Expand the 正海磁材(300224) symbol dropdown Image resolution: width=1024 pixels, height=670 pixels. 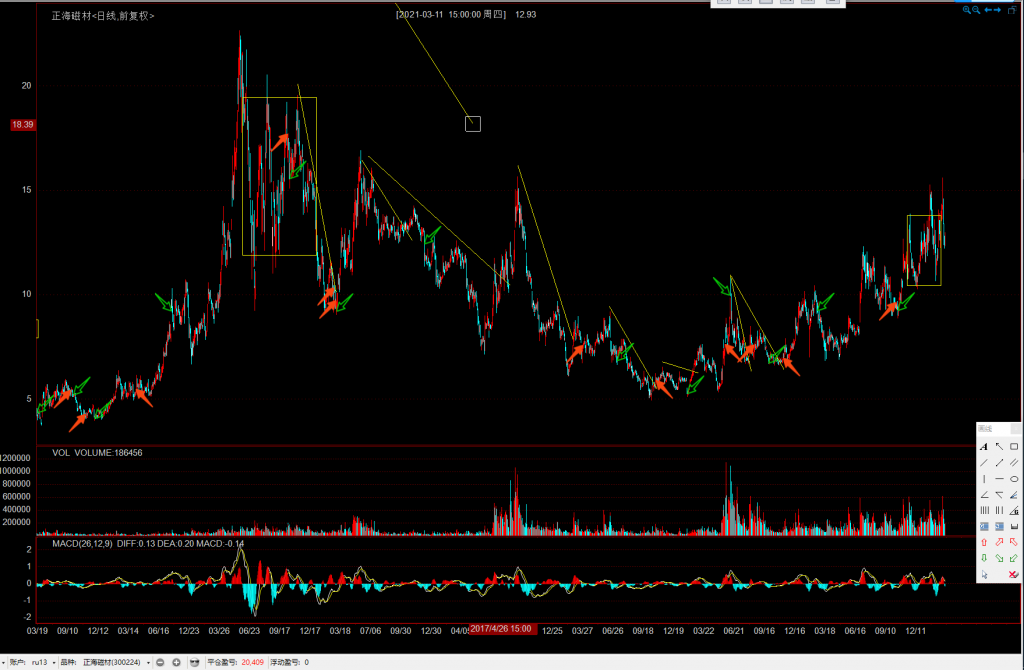(148, 662)
